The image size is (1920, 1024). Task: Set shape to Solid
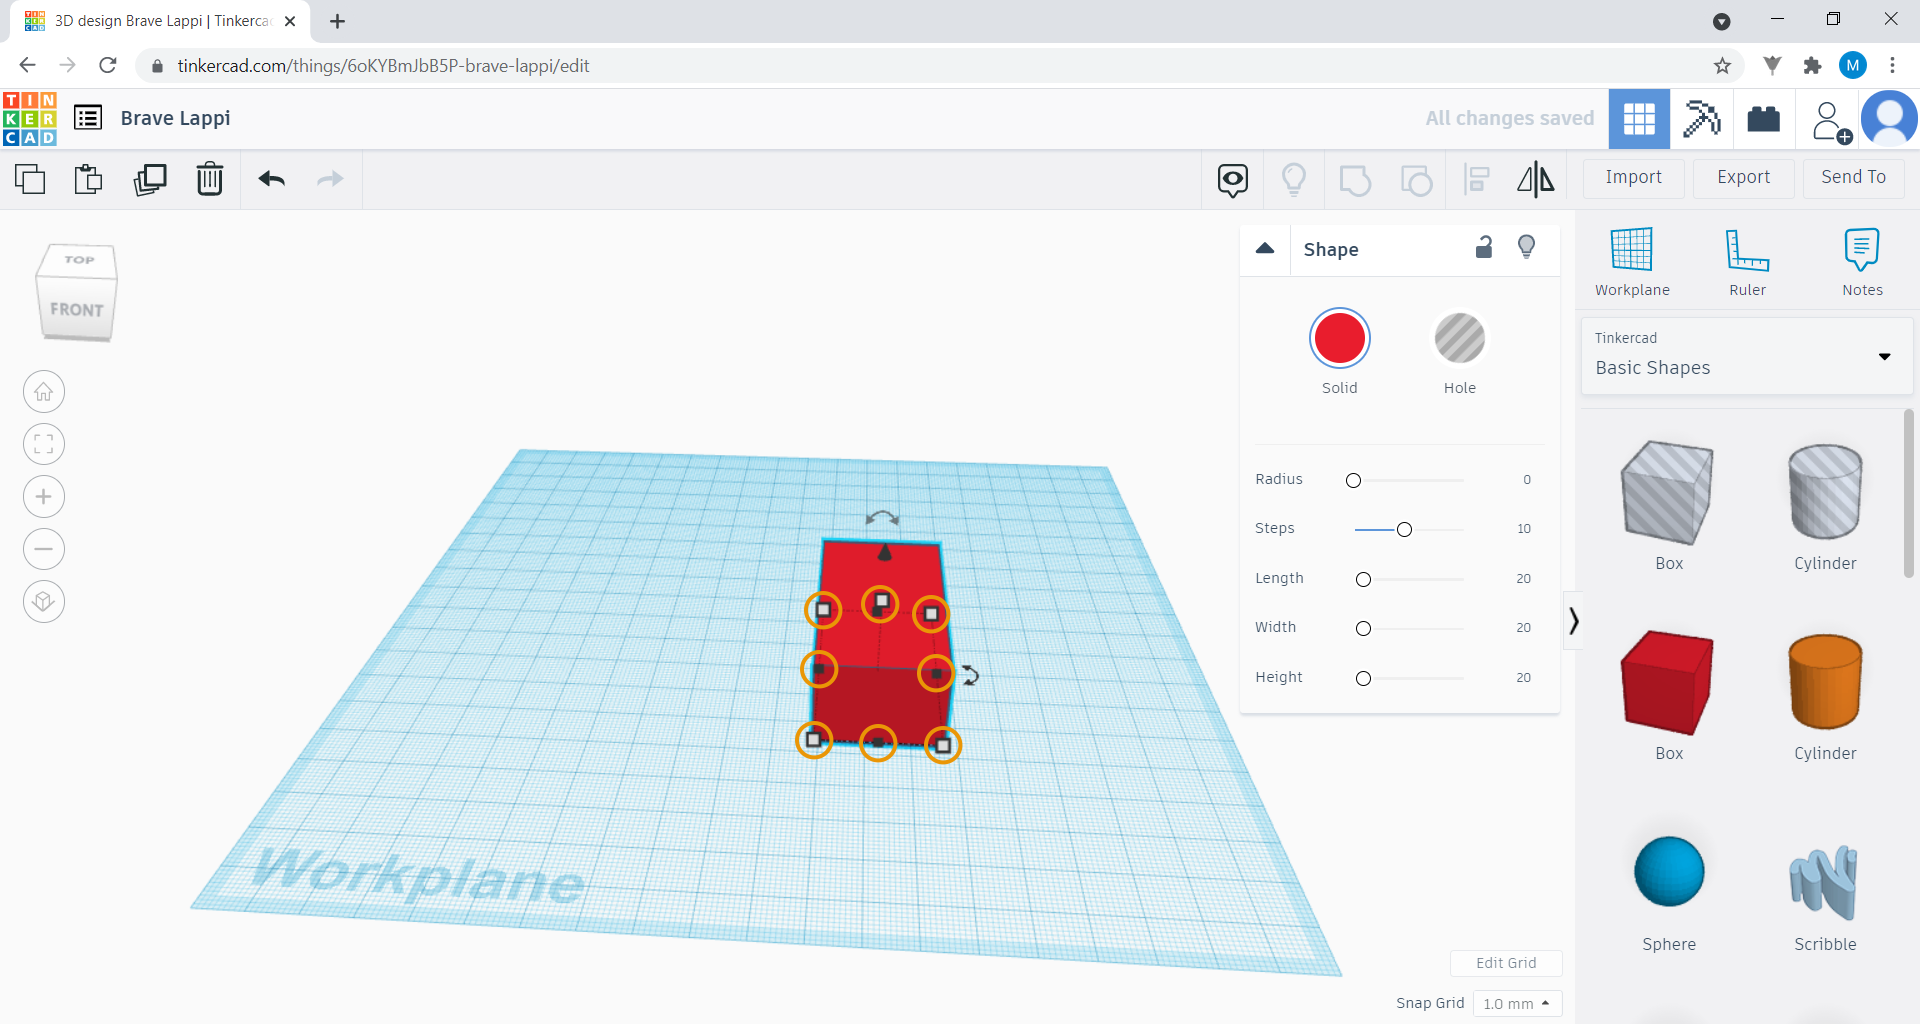point(1340,338)
